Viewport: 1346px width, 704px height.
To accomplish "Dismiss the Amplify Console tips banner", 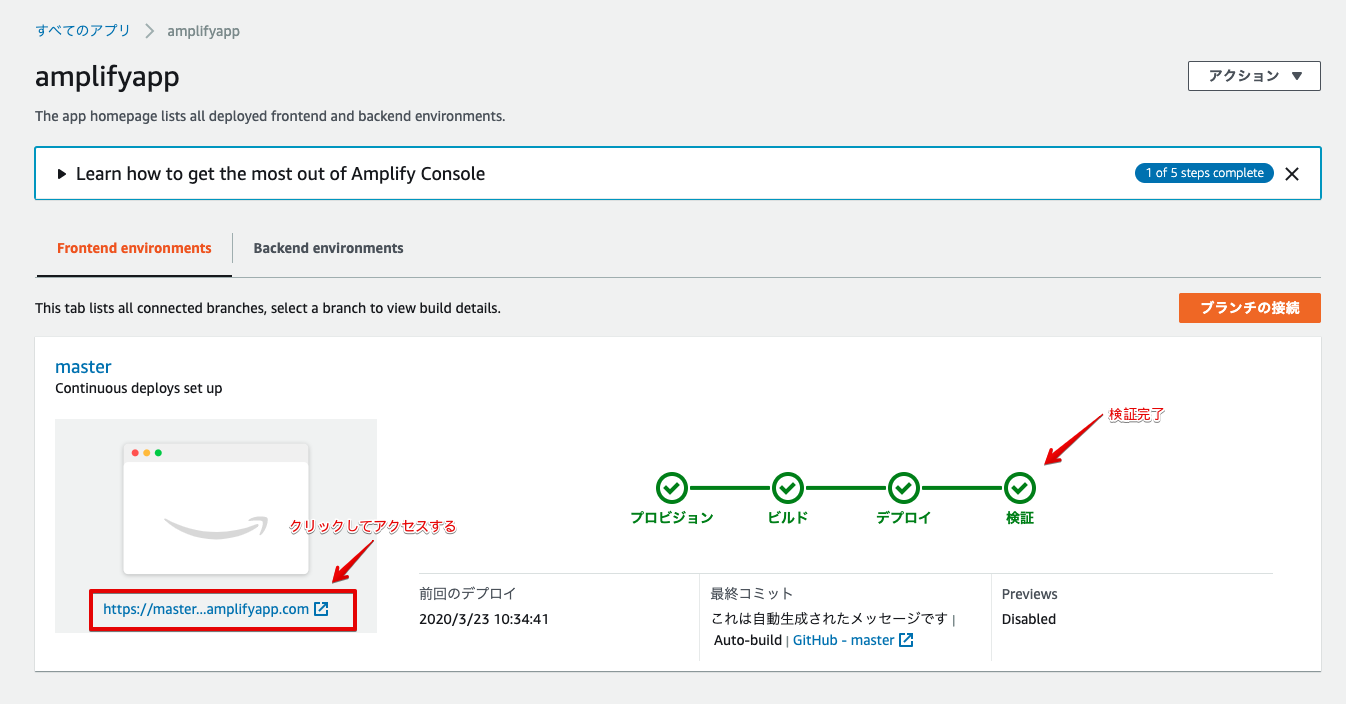I will 1292,172.
